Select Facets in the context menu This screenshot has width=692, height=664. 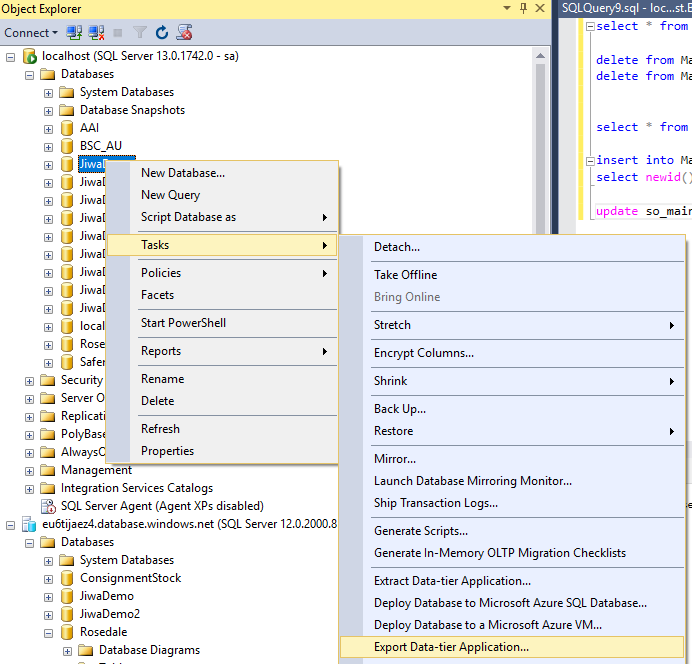(x=222, y=295)
